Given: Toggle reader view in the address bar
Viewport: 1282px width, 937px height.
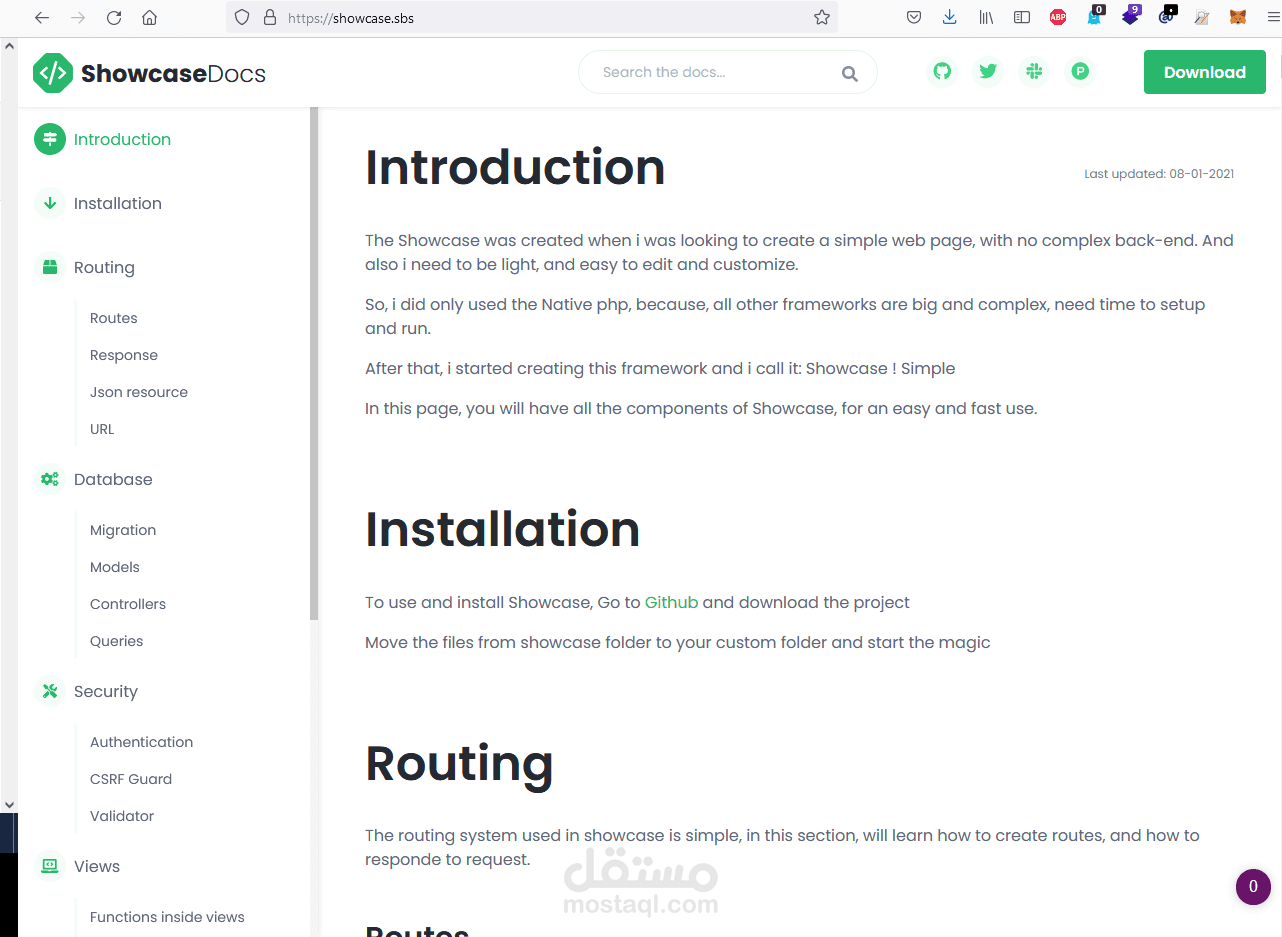Looking at the screenshot, I should [x=1021, y=17].
